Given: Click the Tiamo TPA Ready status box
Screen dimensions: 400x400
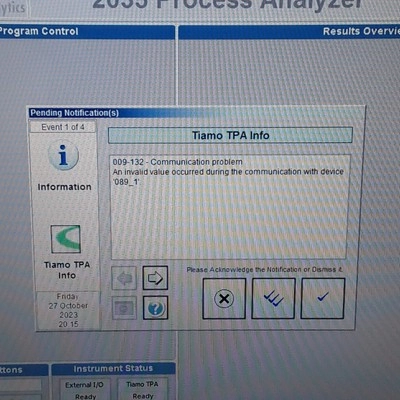Looking at the screenshot, I should (x=142, y=389).
